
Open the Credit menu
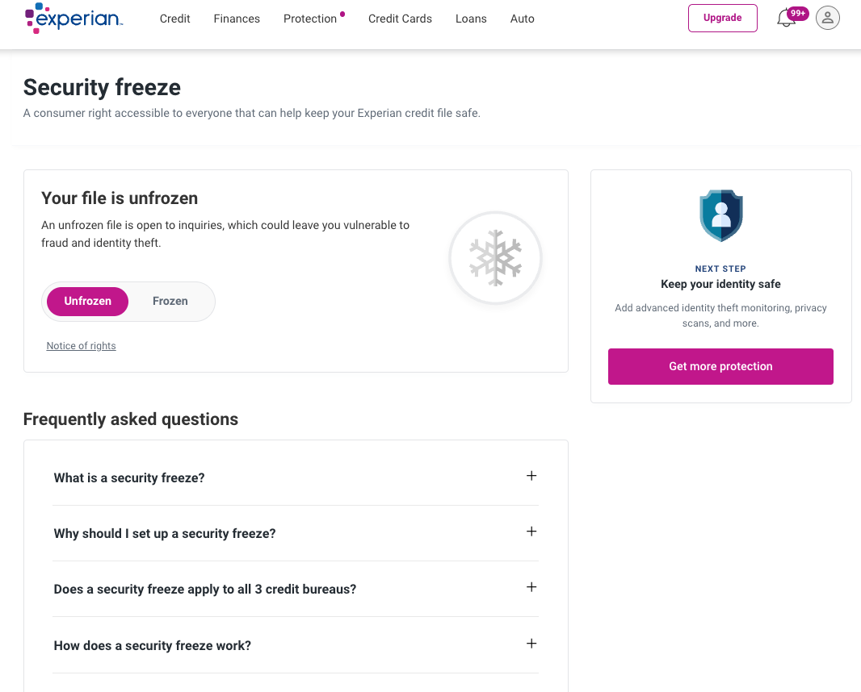[x=175, y=19]
